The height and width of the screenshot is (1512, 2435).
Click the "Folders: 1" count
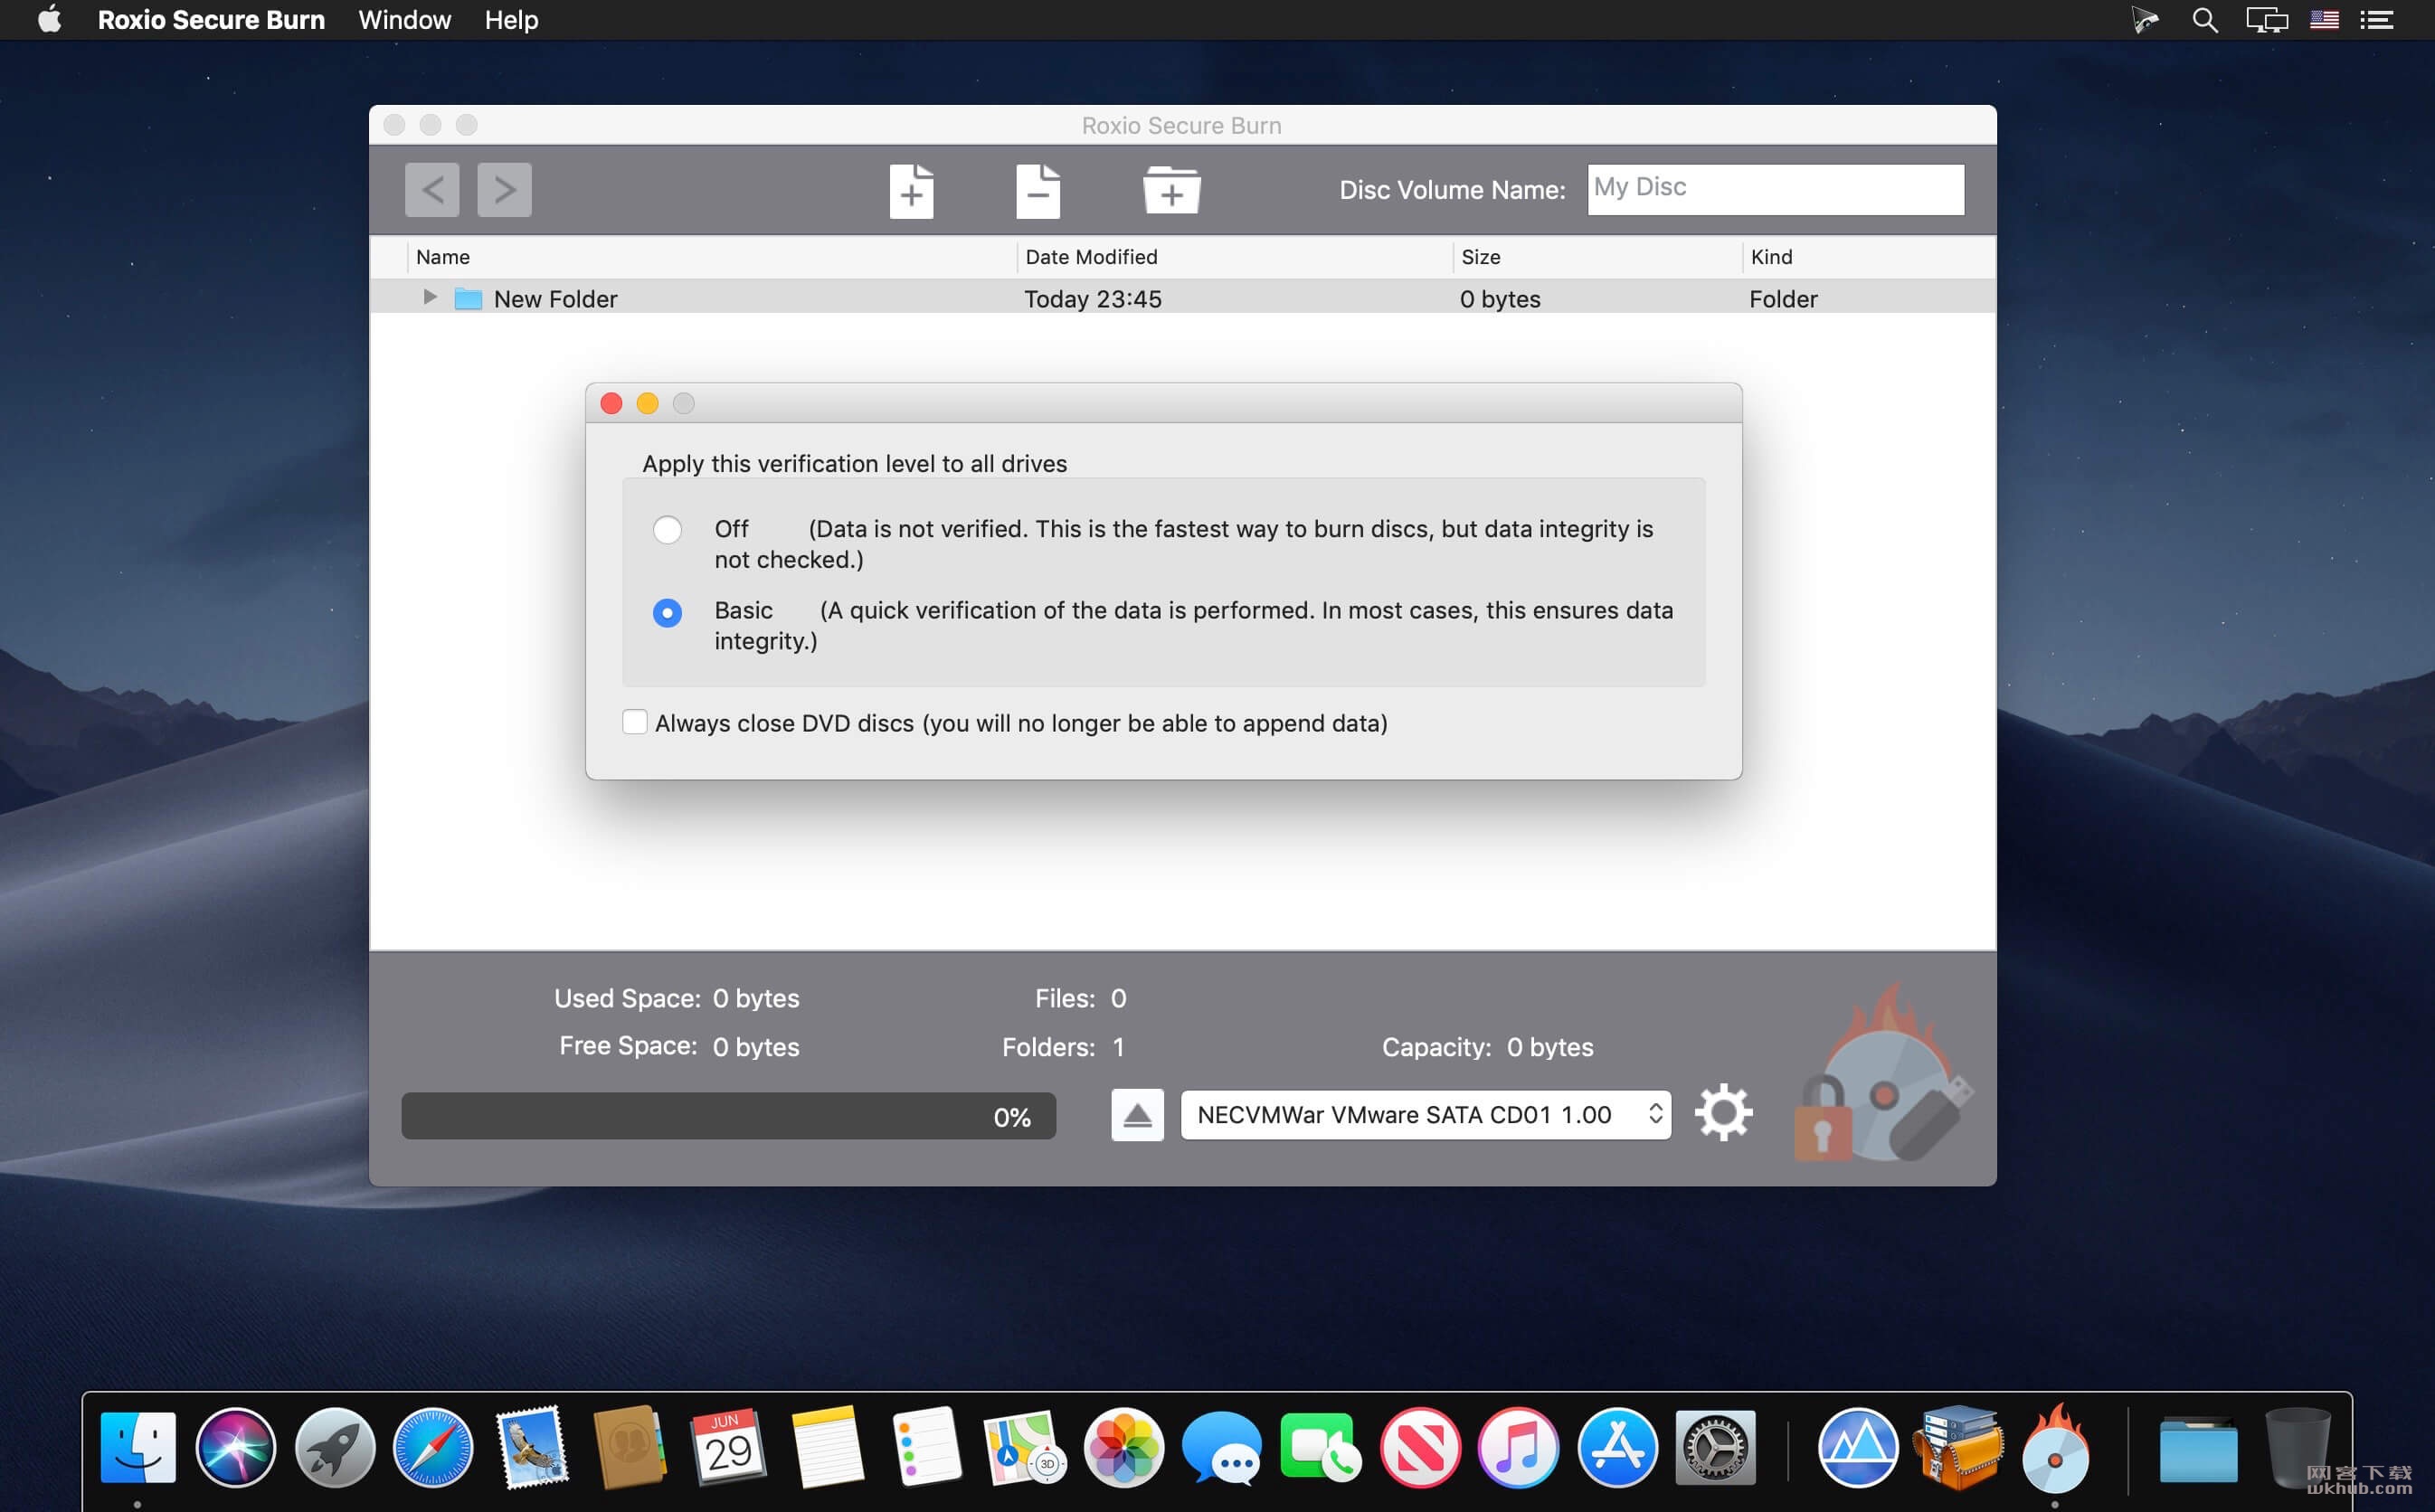tap(1063, 1047)
